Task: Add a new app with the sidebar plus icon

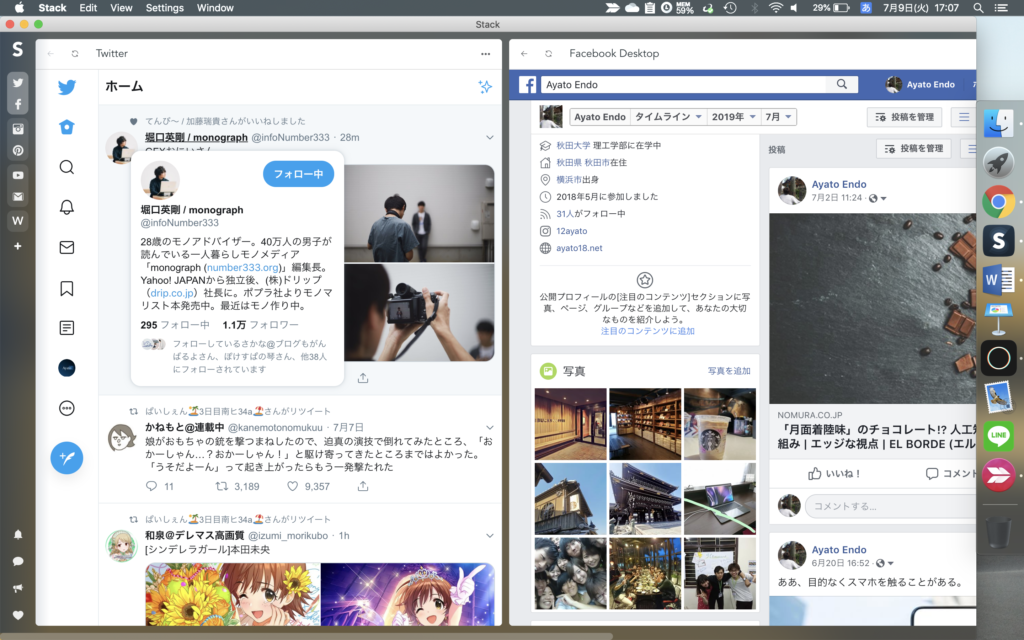Action: point(18,246)
